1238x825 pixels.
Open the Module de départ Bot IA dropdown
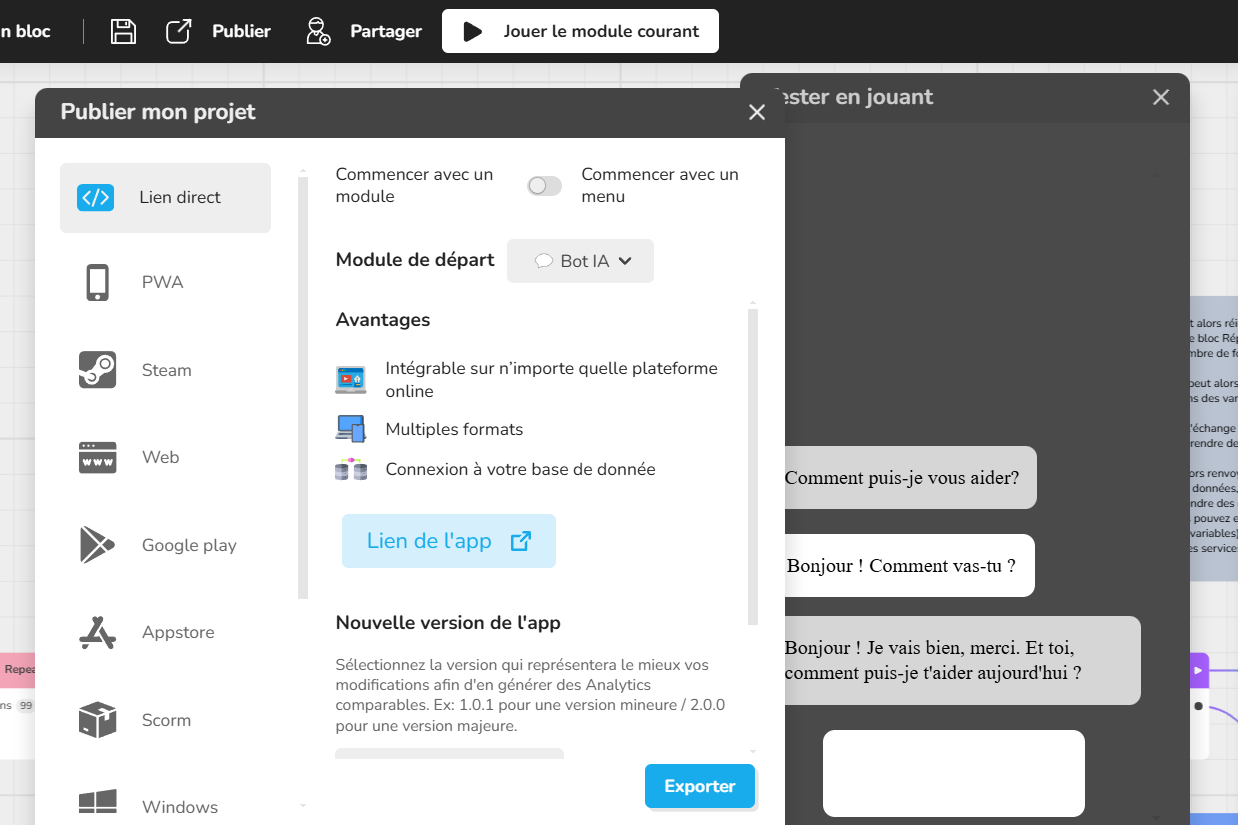(x=580, y=261)
